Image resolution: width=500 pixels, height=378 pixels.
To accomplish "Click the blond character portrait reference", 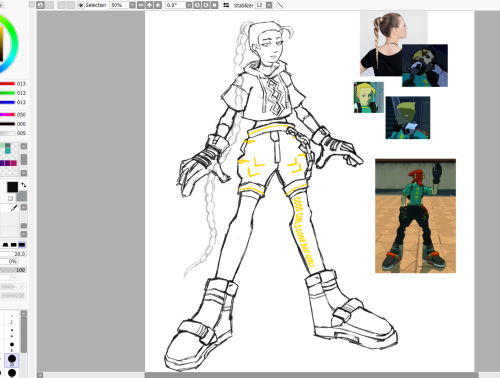I will [369, 97].
